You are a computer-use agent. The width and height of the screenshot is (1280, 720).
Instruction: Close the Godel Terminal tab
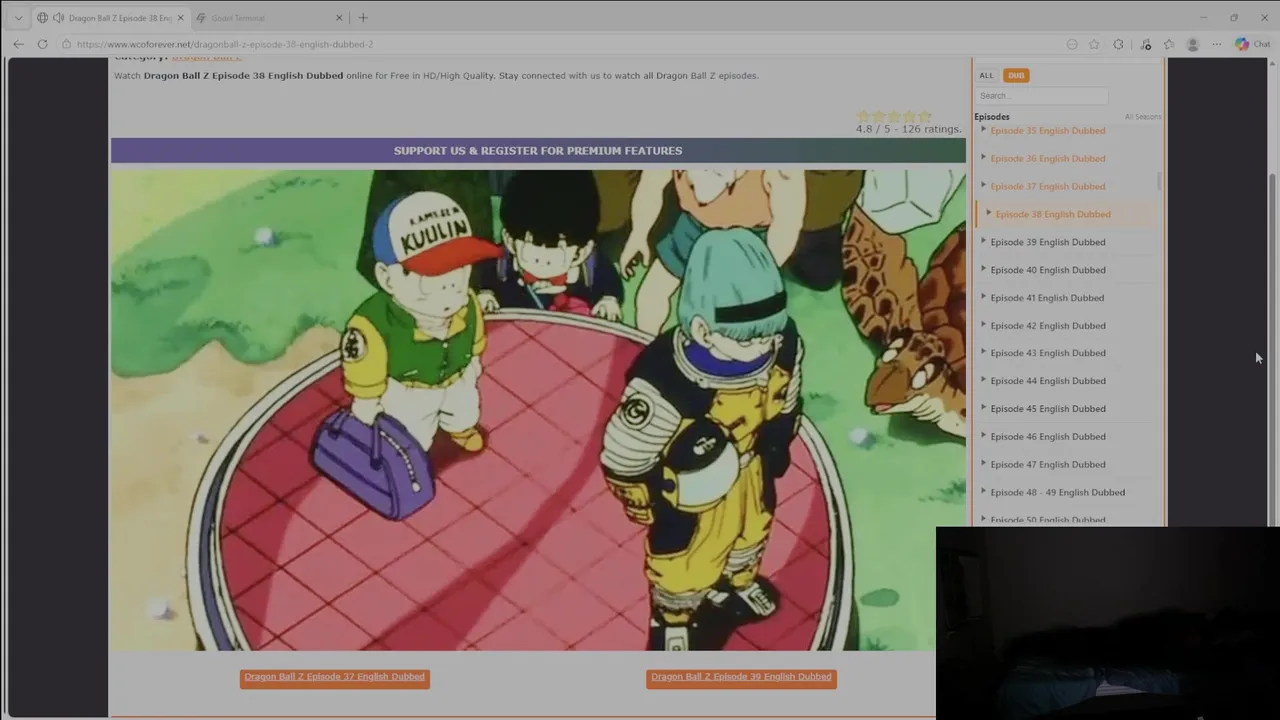click(x=339, y=18)
